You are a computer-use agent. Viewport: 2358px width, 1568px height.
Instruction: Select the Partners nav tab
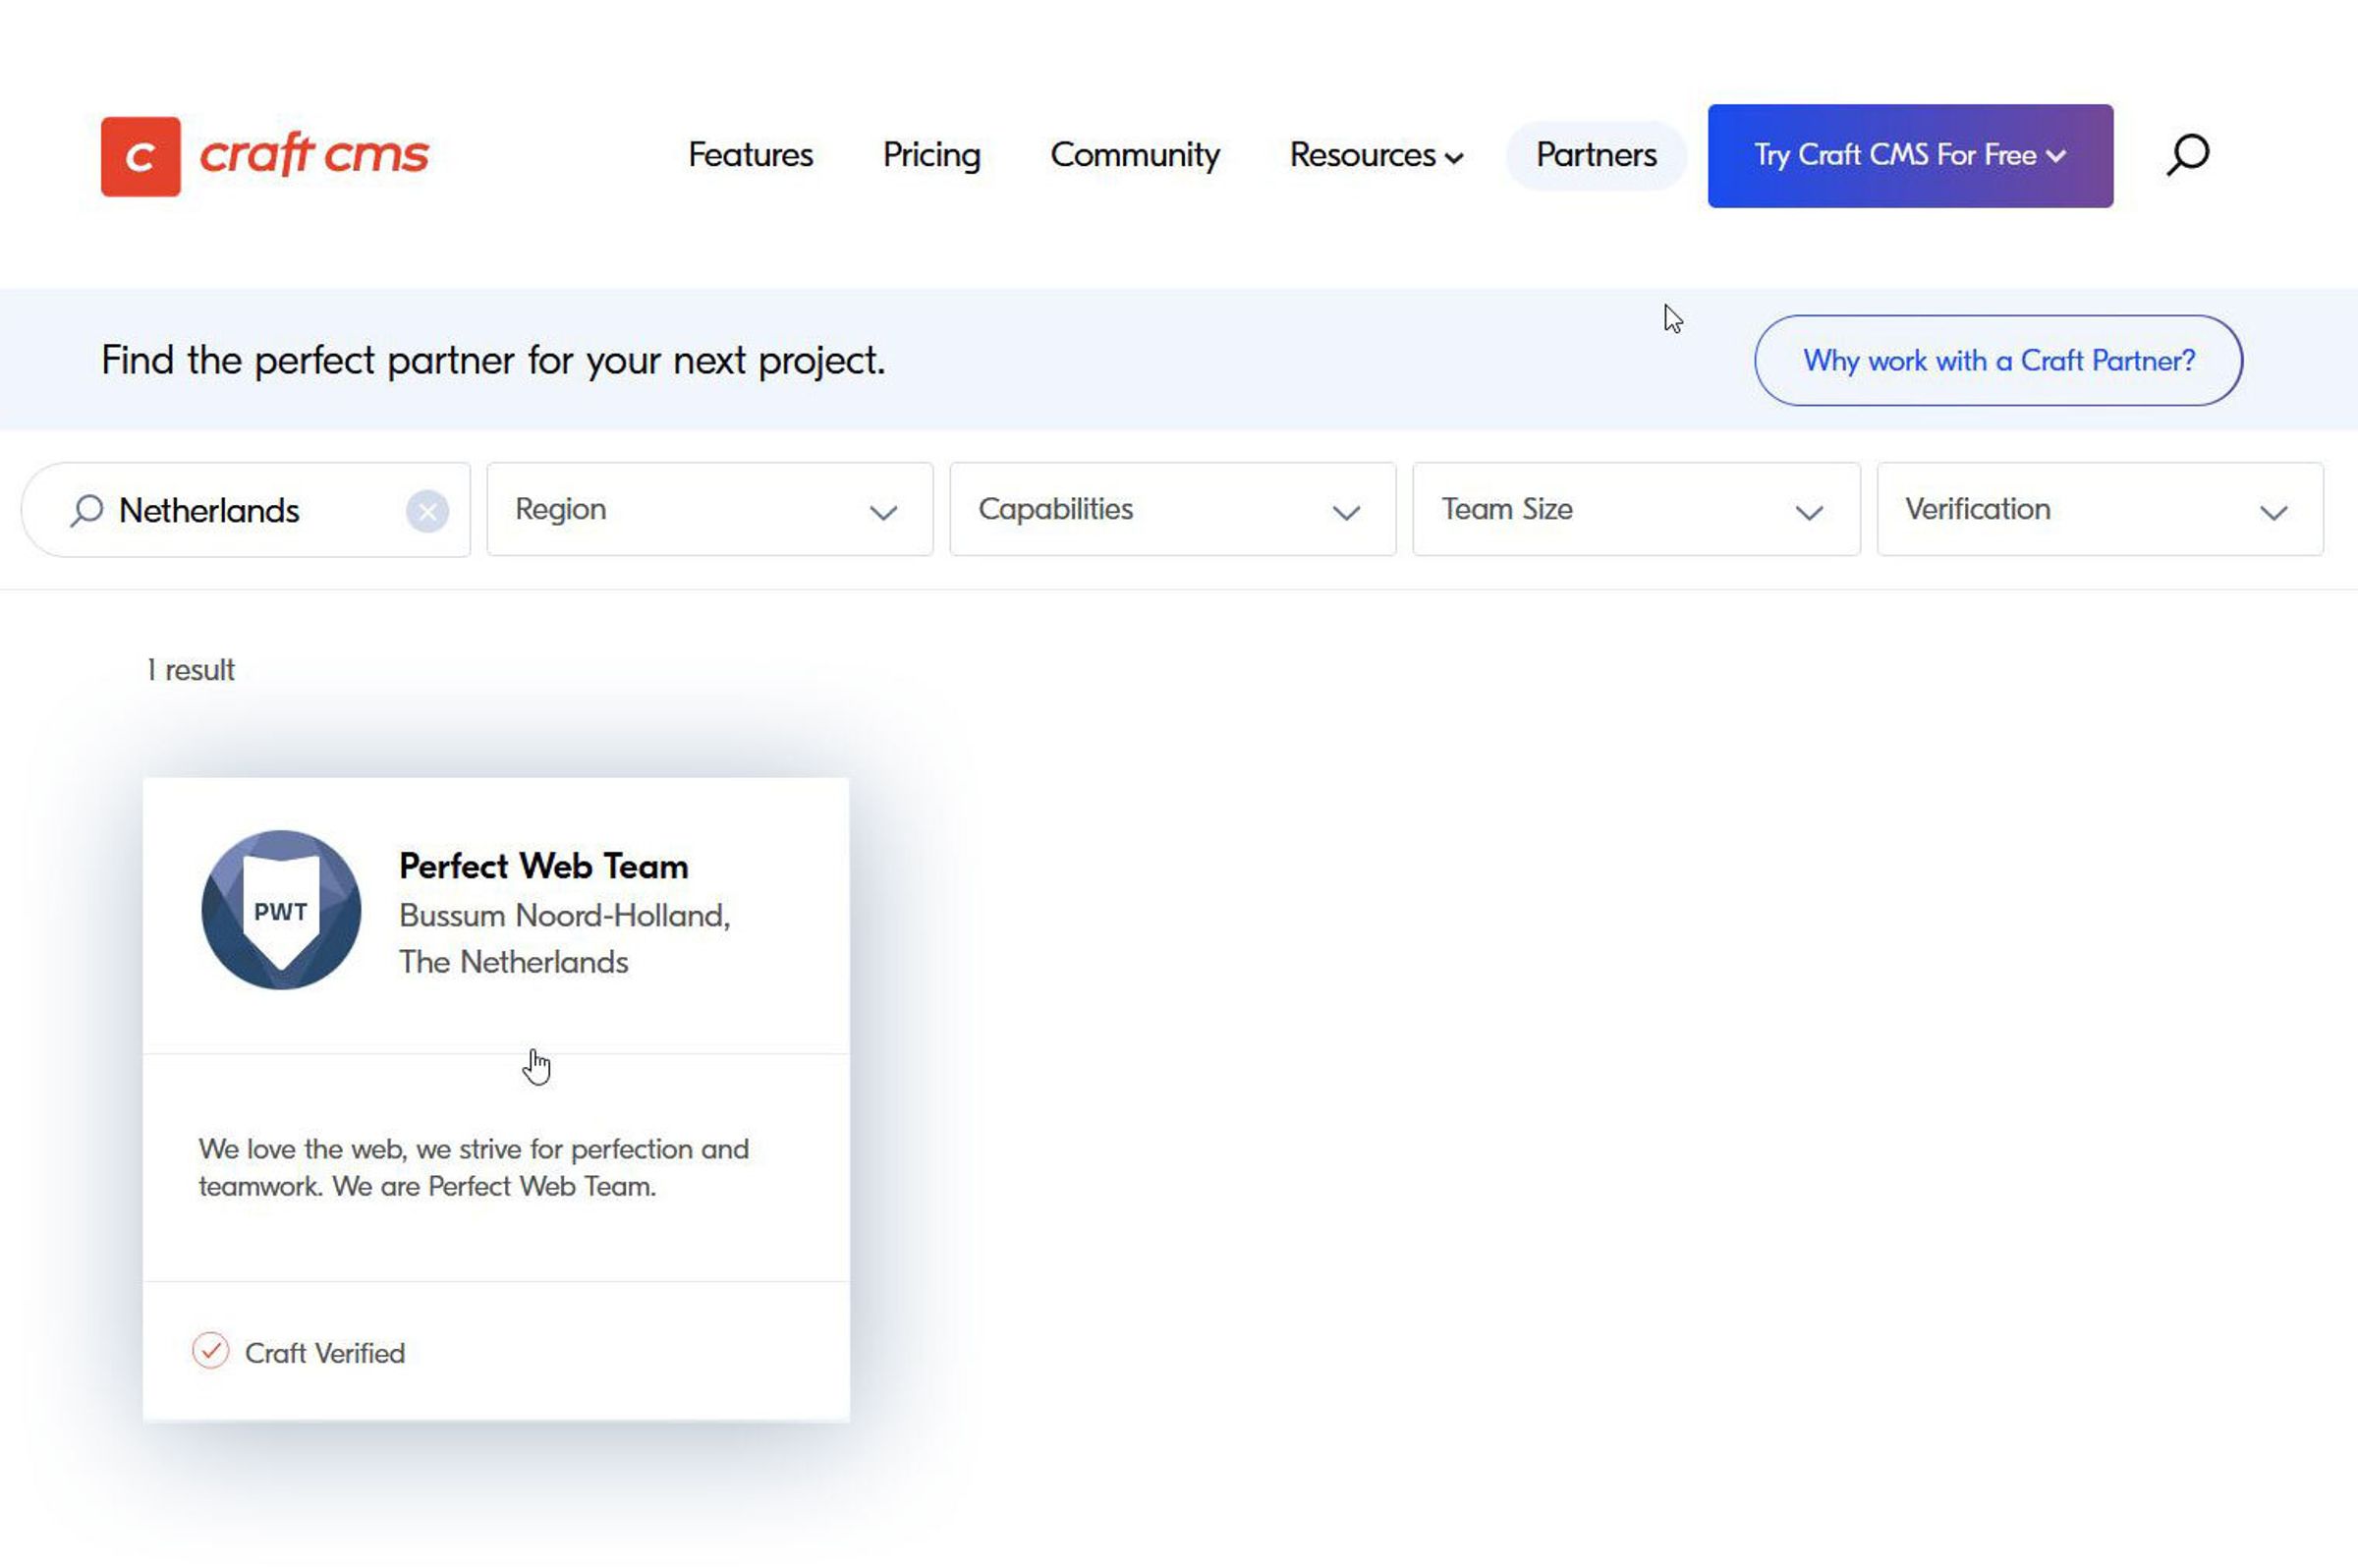[x=1595, y=155]
